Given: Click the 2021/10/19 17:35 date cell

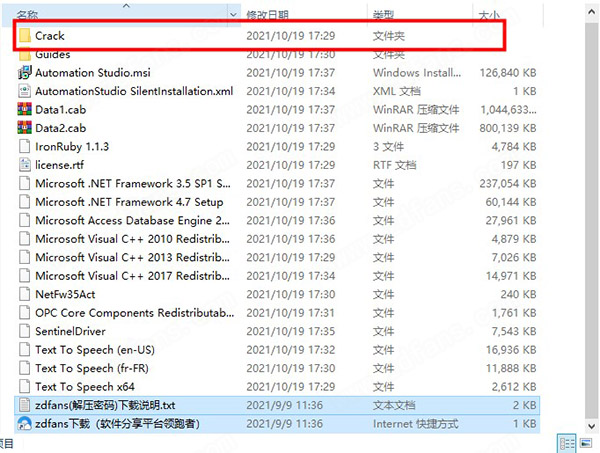Looking at the screenshot, I should pyautogui.click(x=291, y=331).
